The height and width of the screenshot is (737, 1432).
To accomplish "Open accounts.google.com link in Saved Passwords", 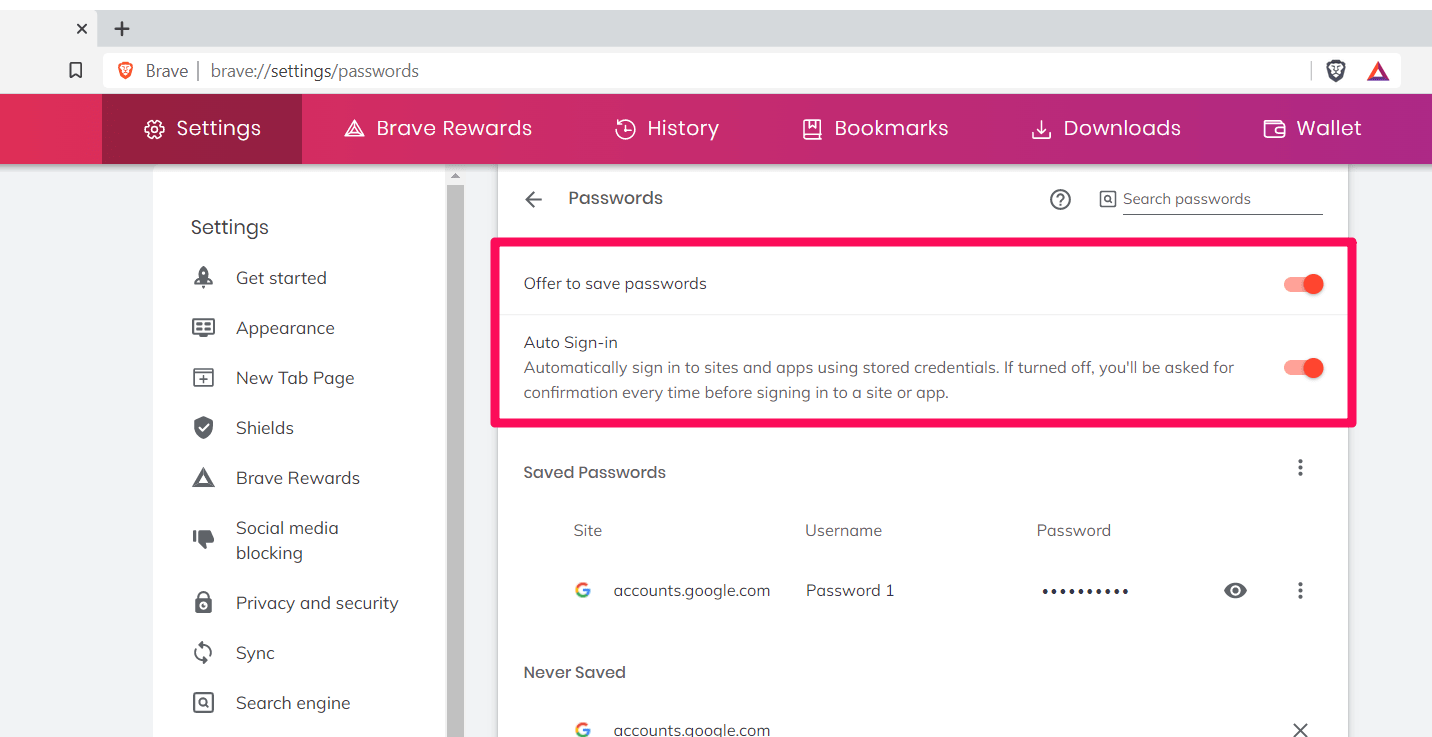I will pyautogui.click(x=692, y=590).
